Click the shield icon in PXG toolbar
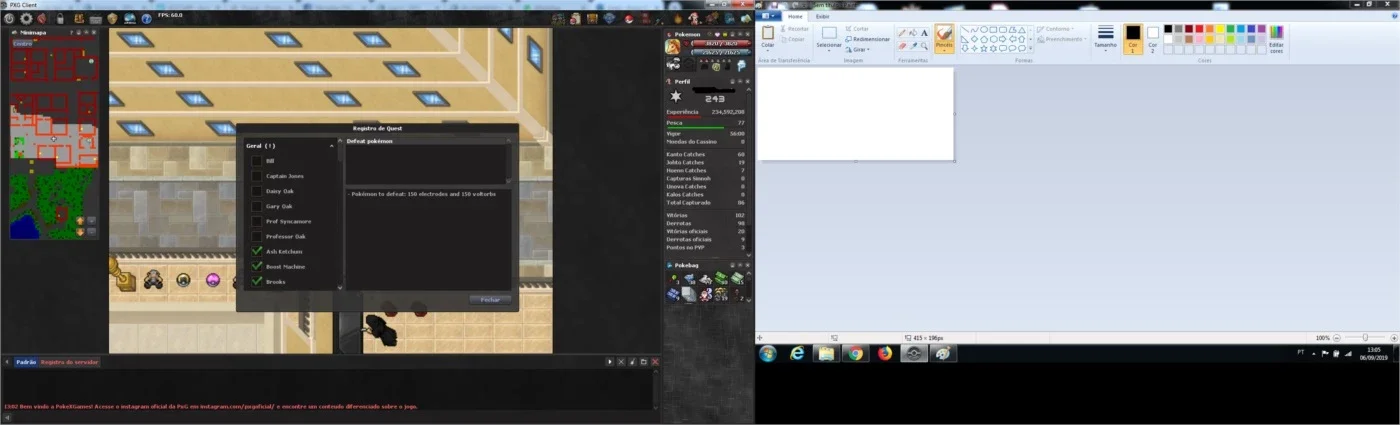 (112, 19)
